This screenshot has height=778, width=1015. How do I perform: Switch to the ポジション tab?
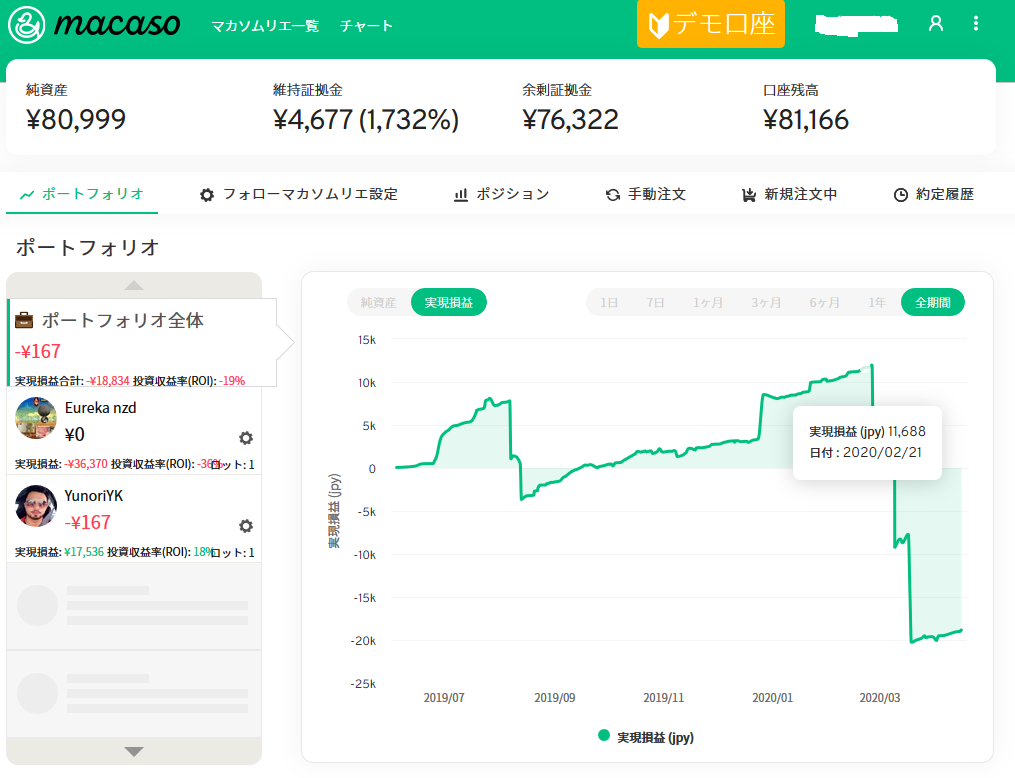point(502,195)
